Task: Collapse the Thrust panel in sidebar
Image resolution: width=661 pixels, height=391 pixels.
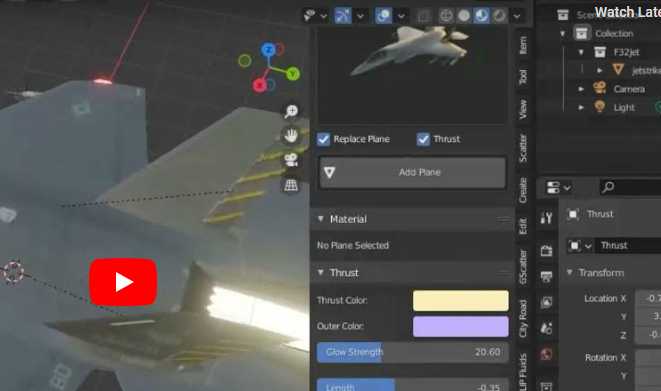Action: tap(321, 273)
